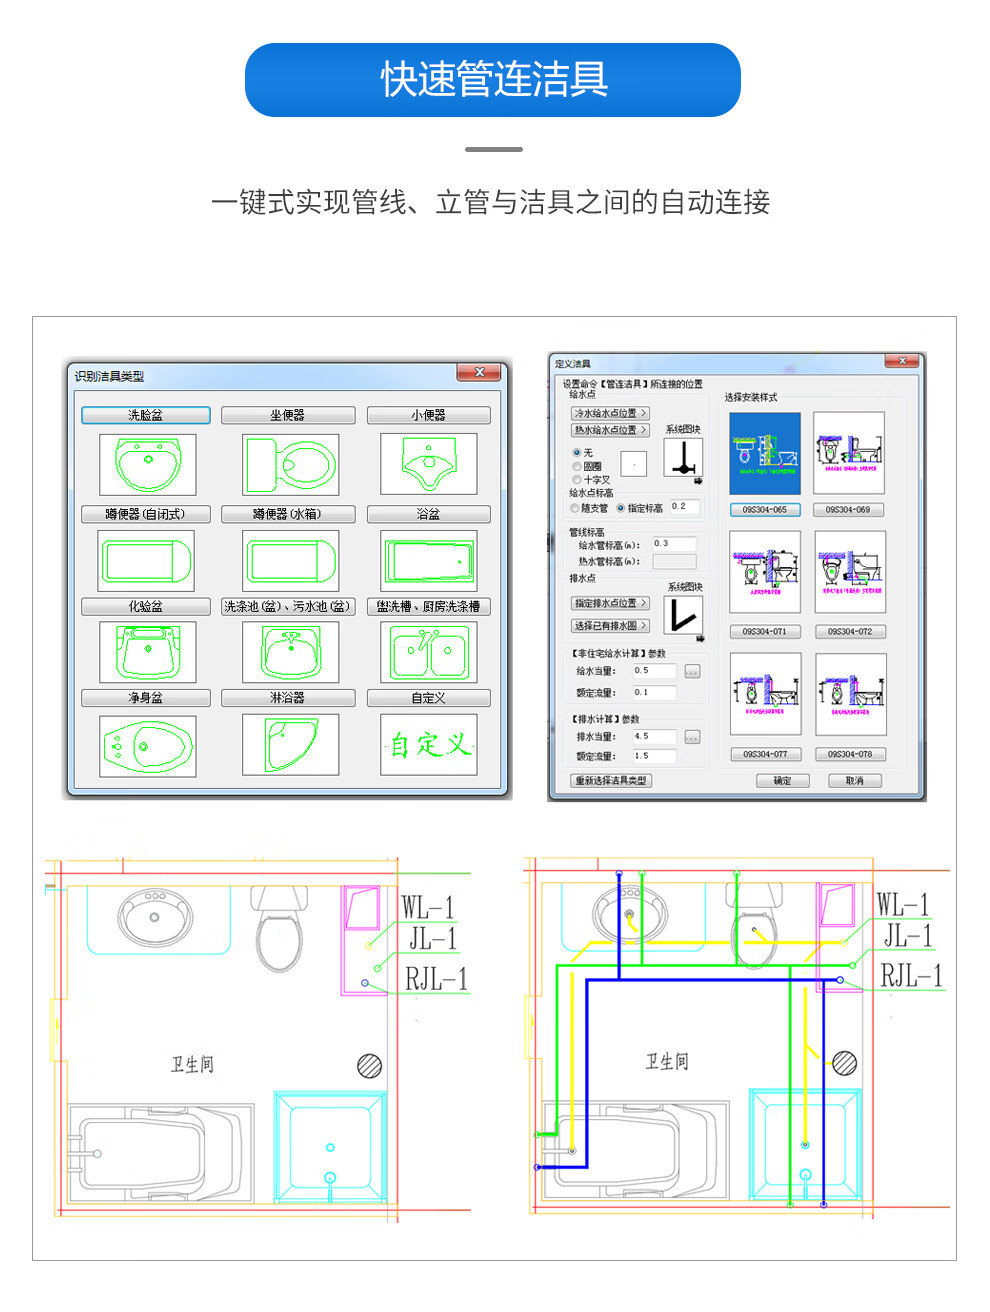
Task: Click the small arrow under supply block
Action: coord(698,482)
